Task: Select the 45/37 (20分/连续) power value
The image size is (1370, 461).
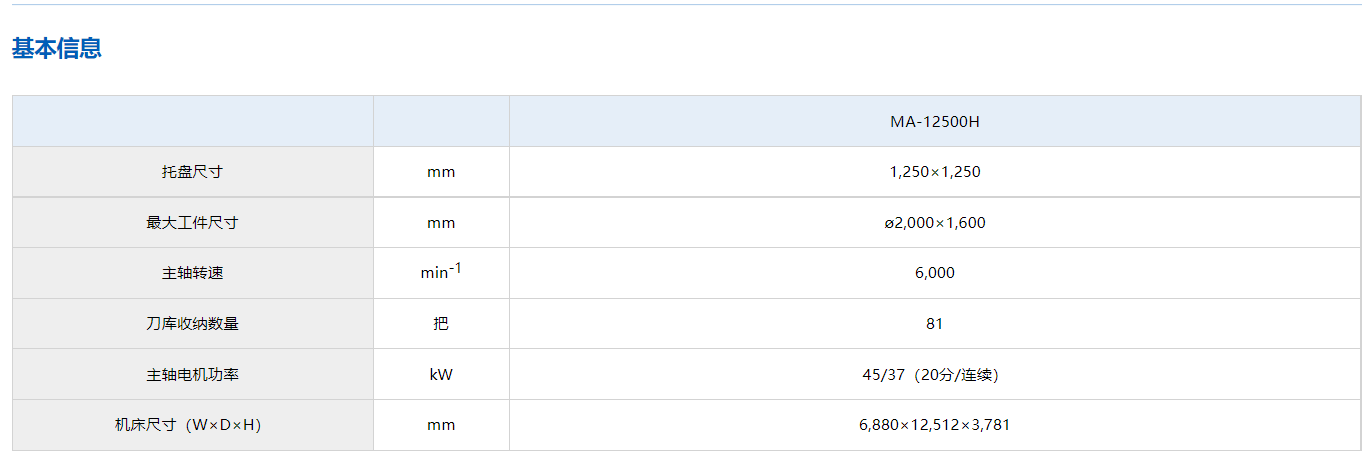Action: point(935,375)
